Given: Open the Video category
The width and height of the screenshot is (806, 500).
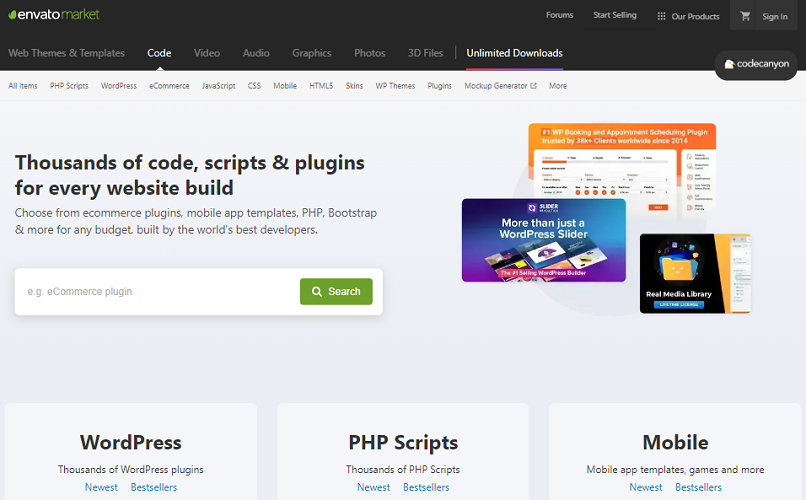Looking at the screenshot, I should [x=207, y=53].
